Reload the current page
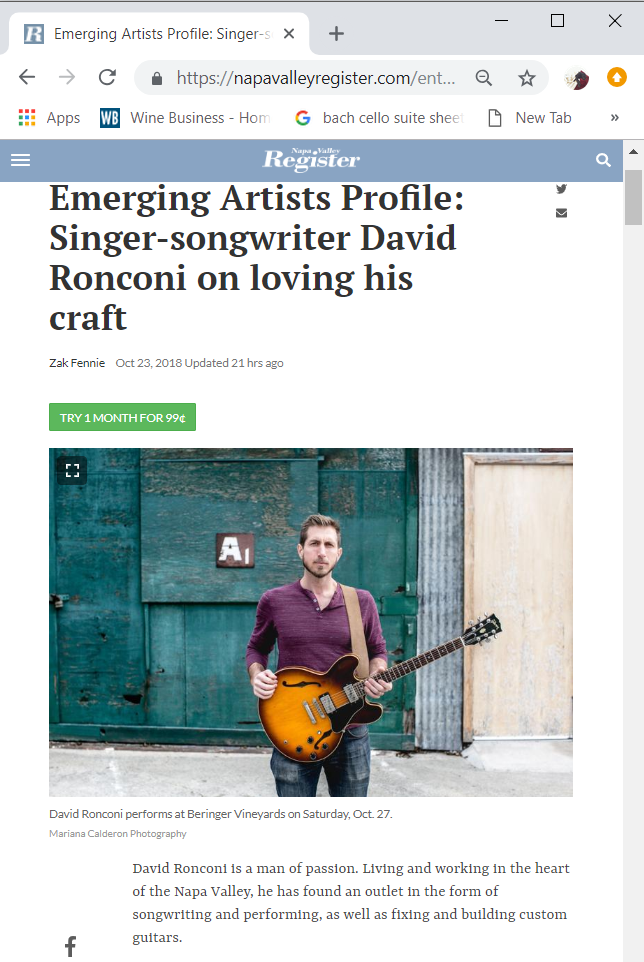Screen dimensions: 644x962 pos(107,77)
